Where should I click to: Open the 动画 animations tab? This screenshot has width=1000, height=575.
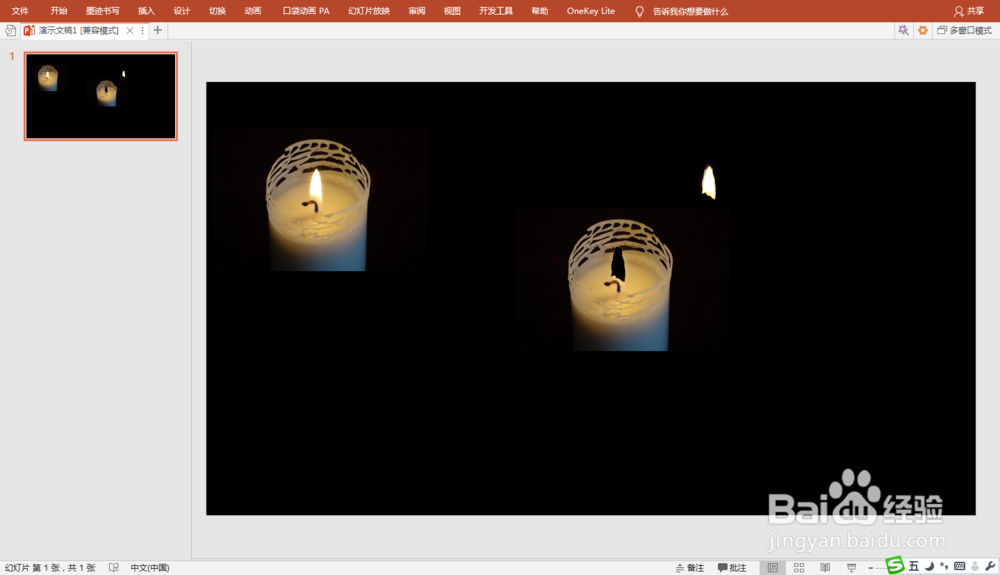253,11
